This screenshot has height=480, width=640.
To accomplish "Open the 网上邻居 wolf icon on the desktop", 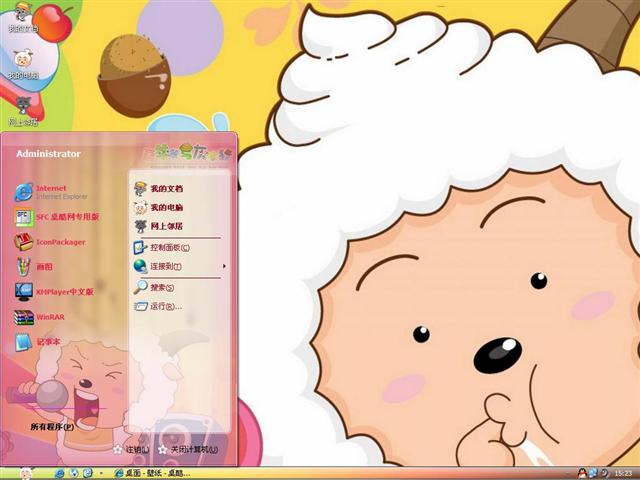I will point(23,111).
